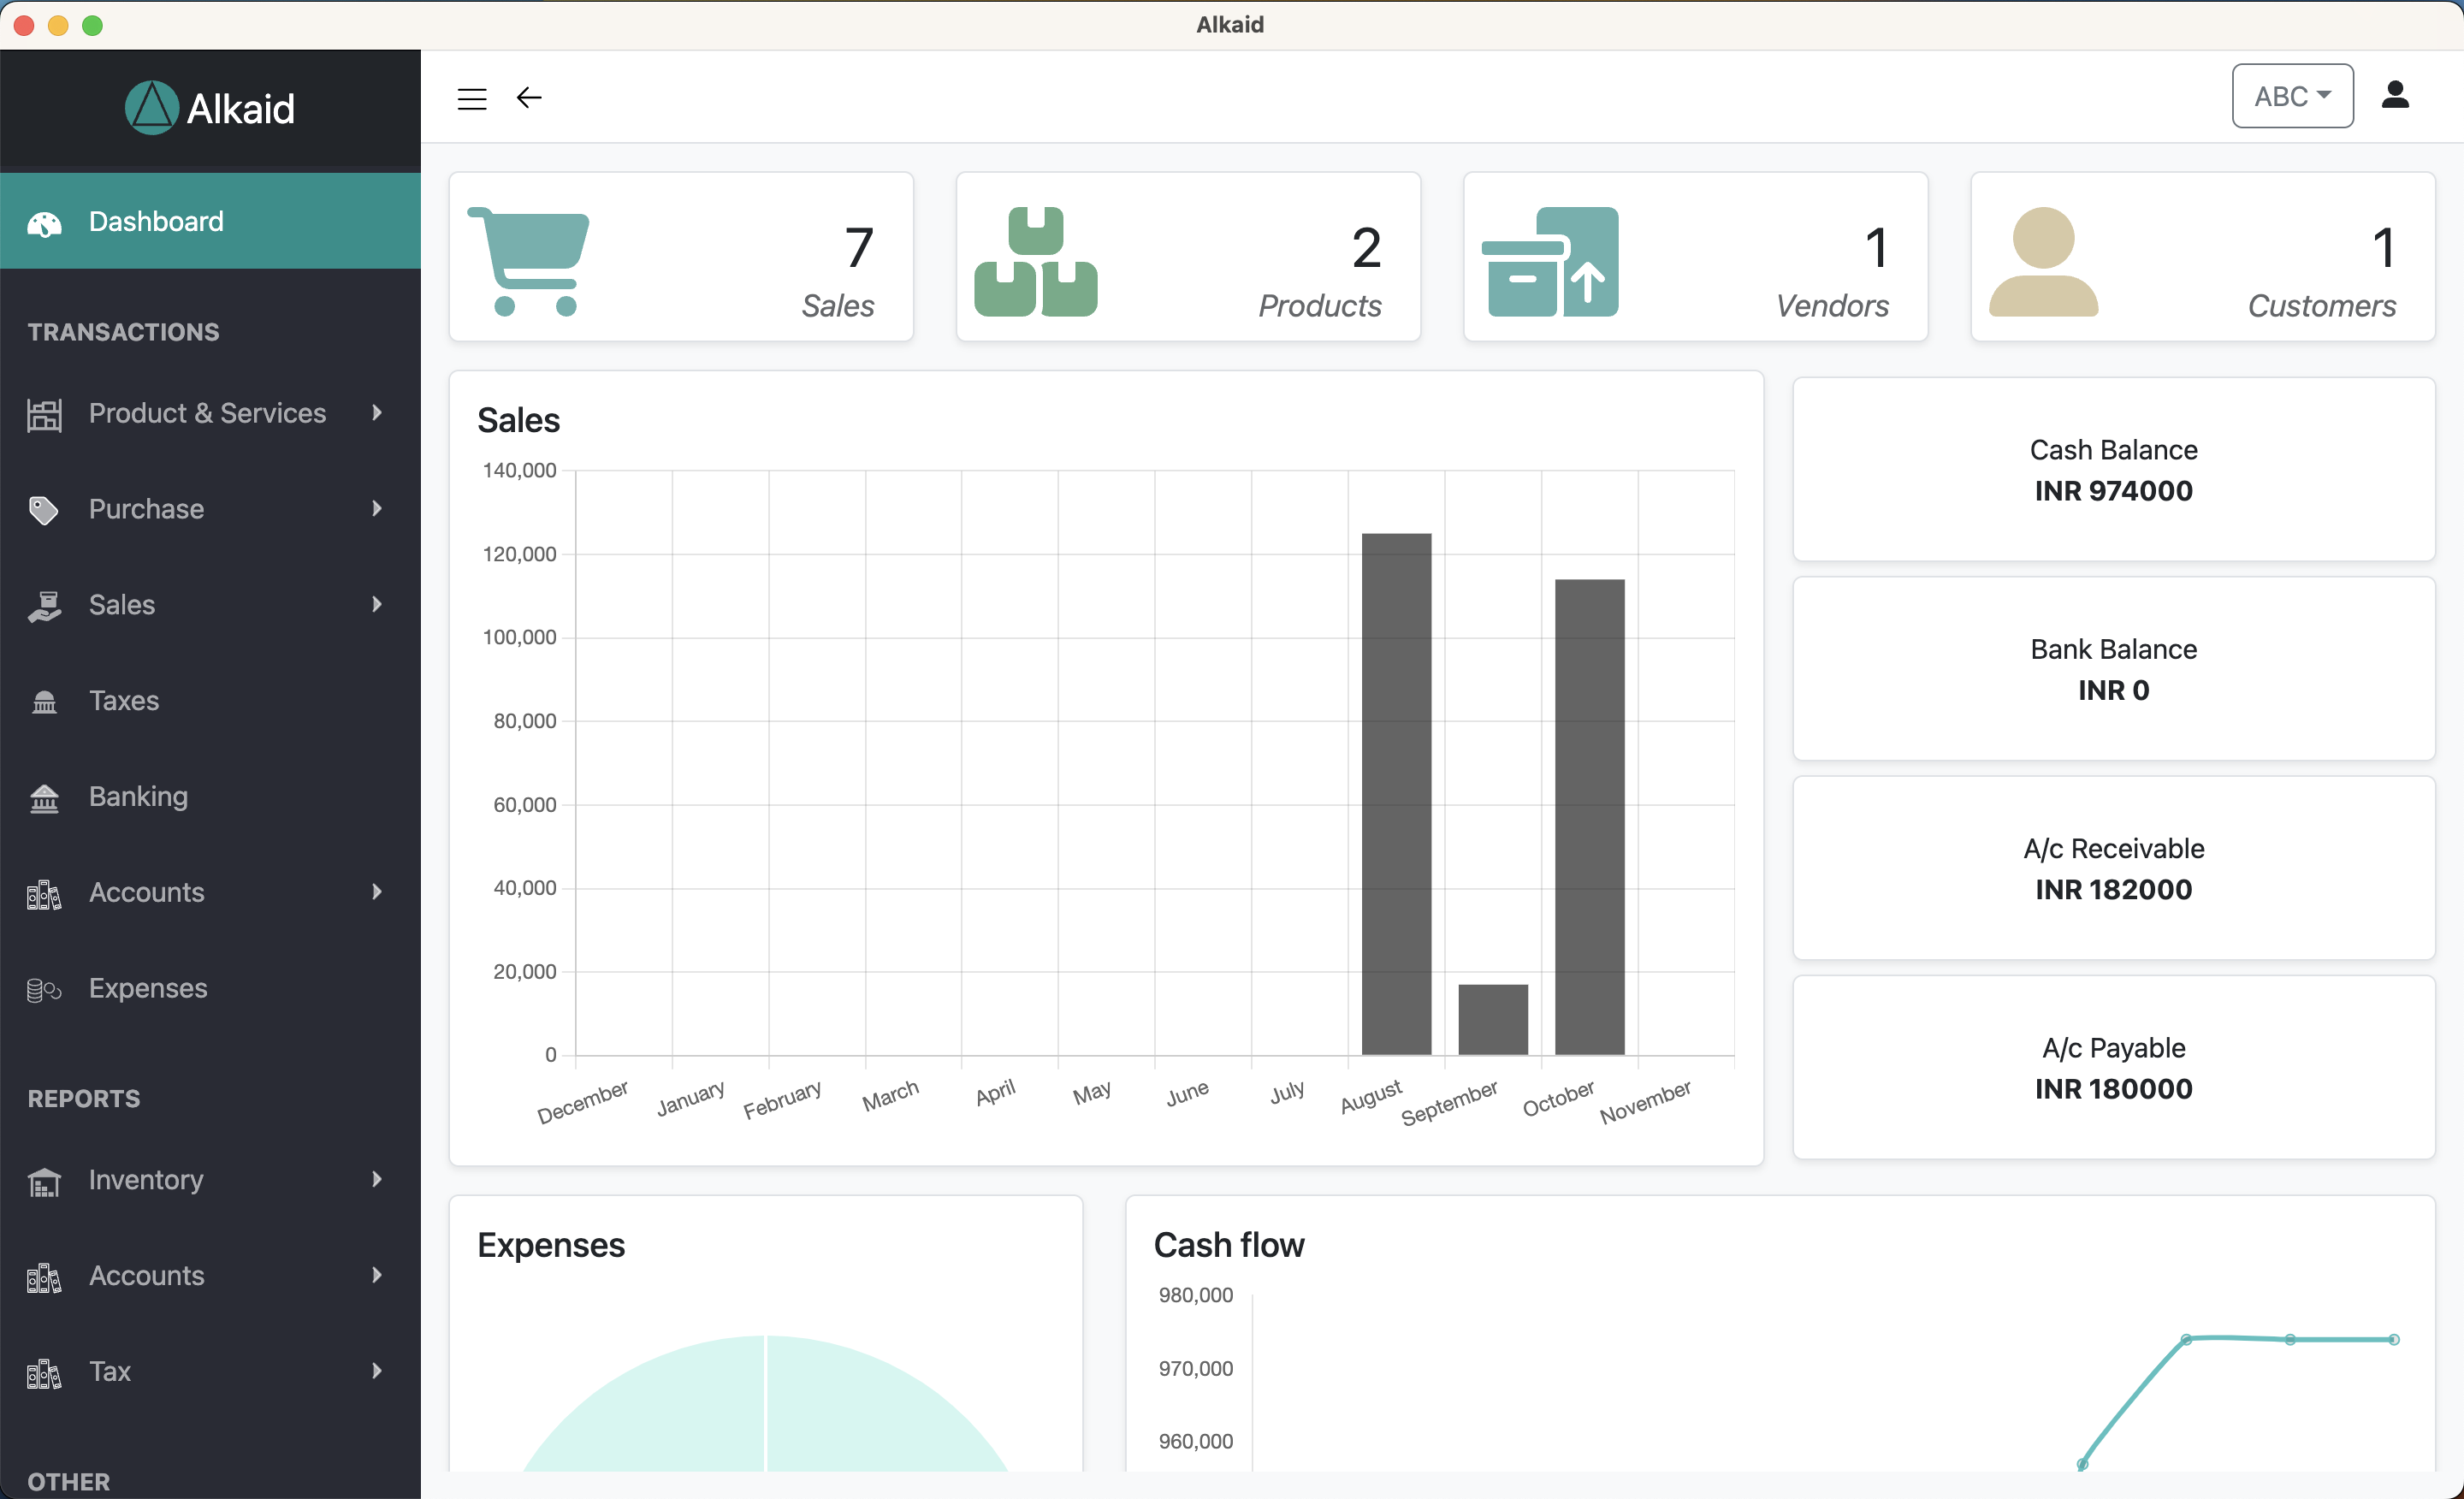2464x1499 pixels.
Task: Toggle the hamburger menu icon
Action: (x=472, y=98)
